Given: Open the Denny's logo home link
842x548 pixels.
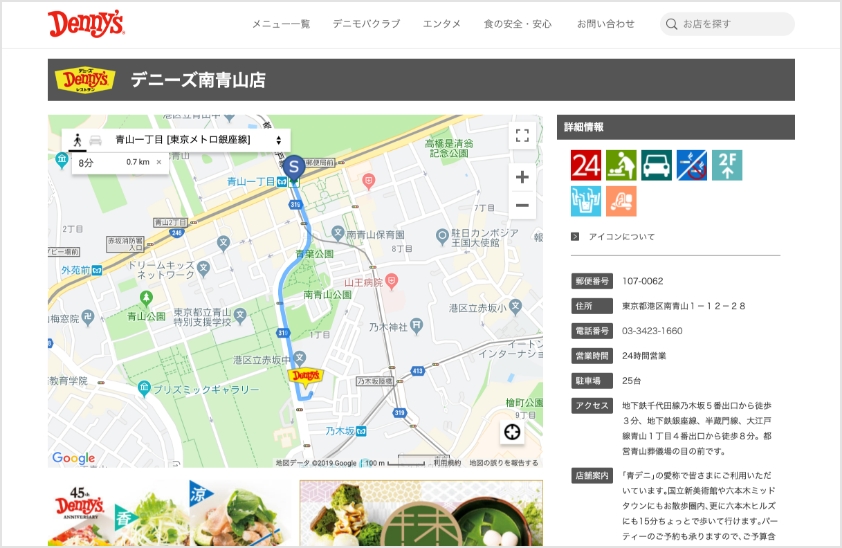Looking at the screenshot, I should pos(86,24).
